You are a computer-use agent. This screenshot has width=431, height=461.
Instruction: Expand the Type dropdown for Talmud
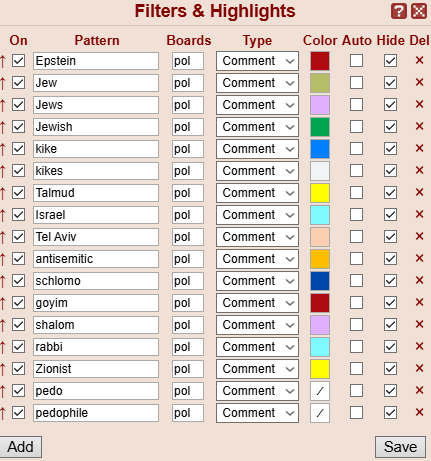point(257,193)
